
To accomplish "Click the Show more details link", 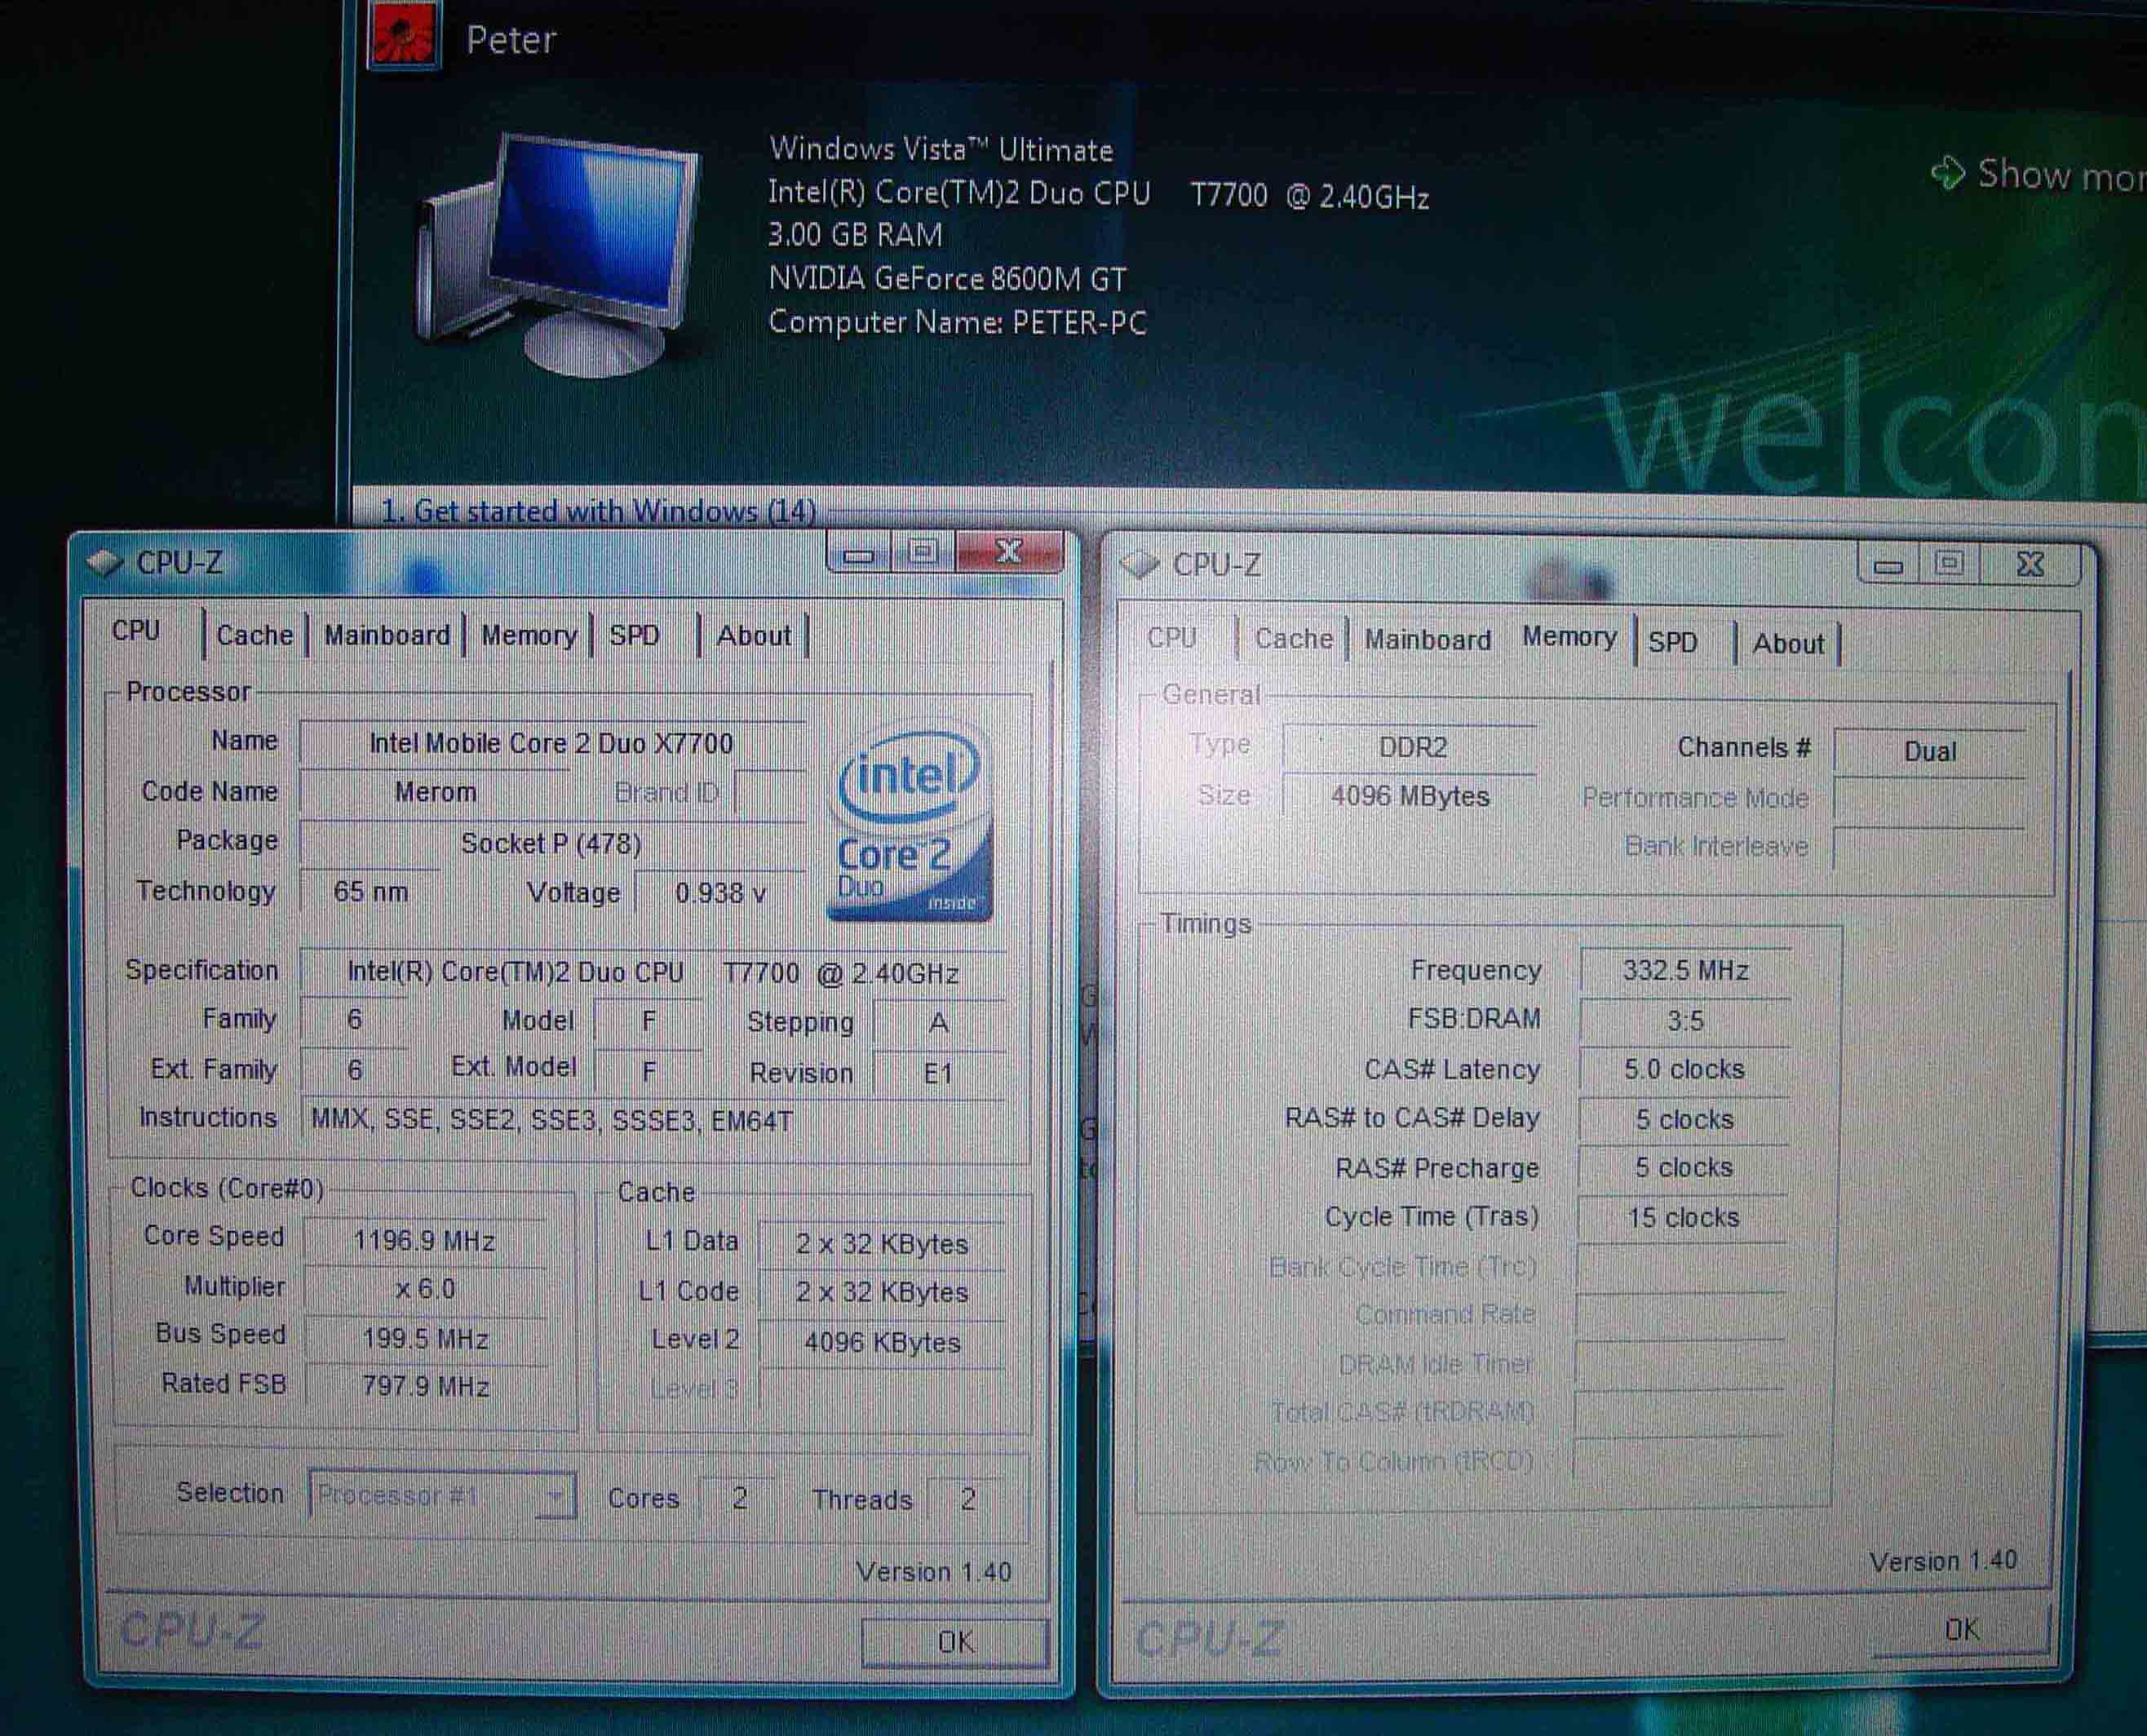I will [2062, 175].
